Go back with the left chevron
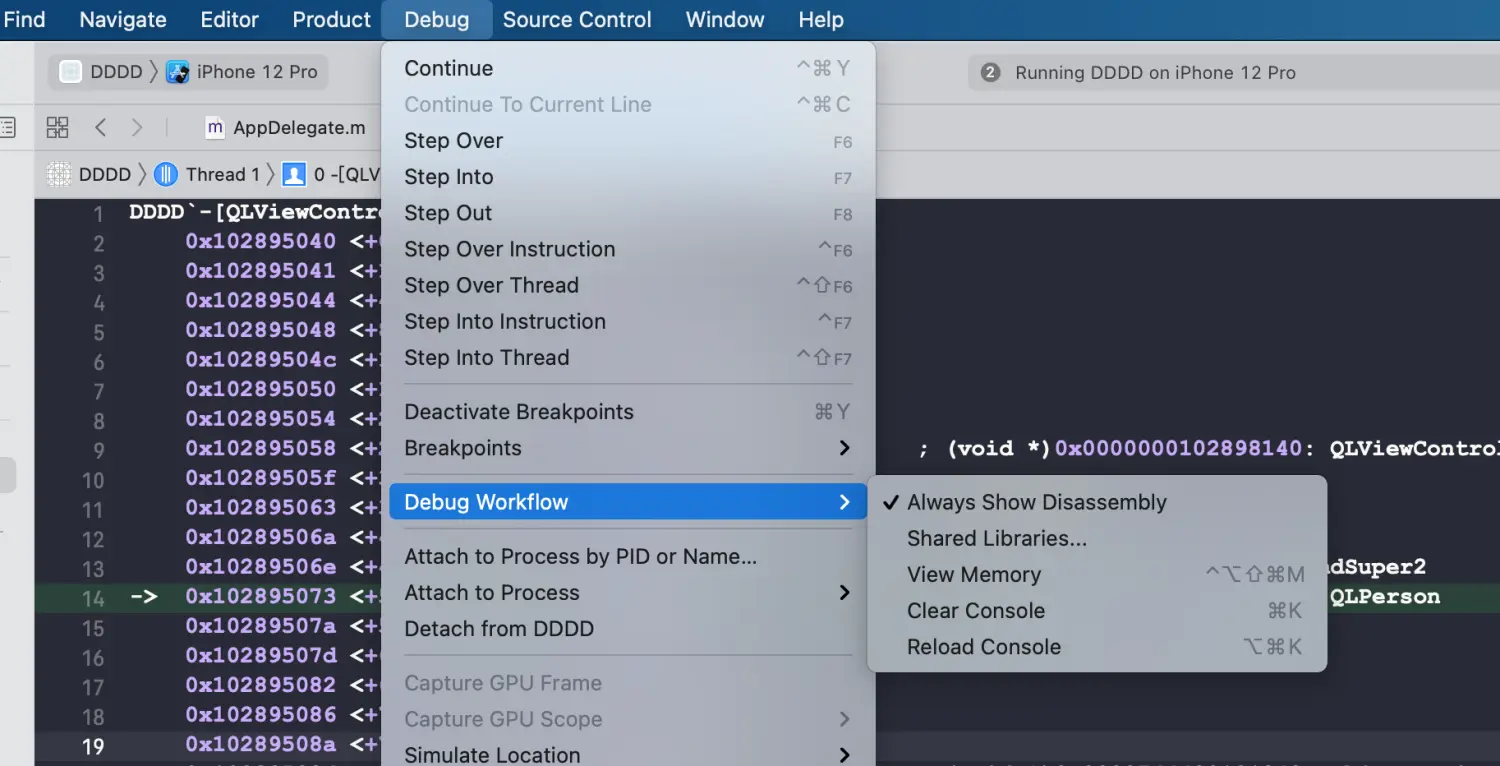Viewport: 1500px width, 766px height. 100,127
